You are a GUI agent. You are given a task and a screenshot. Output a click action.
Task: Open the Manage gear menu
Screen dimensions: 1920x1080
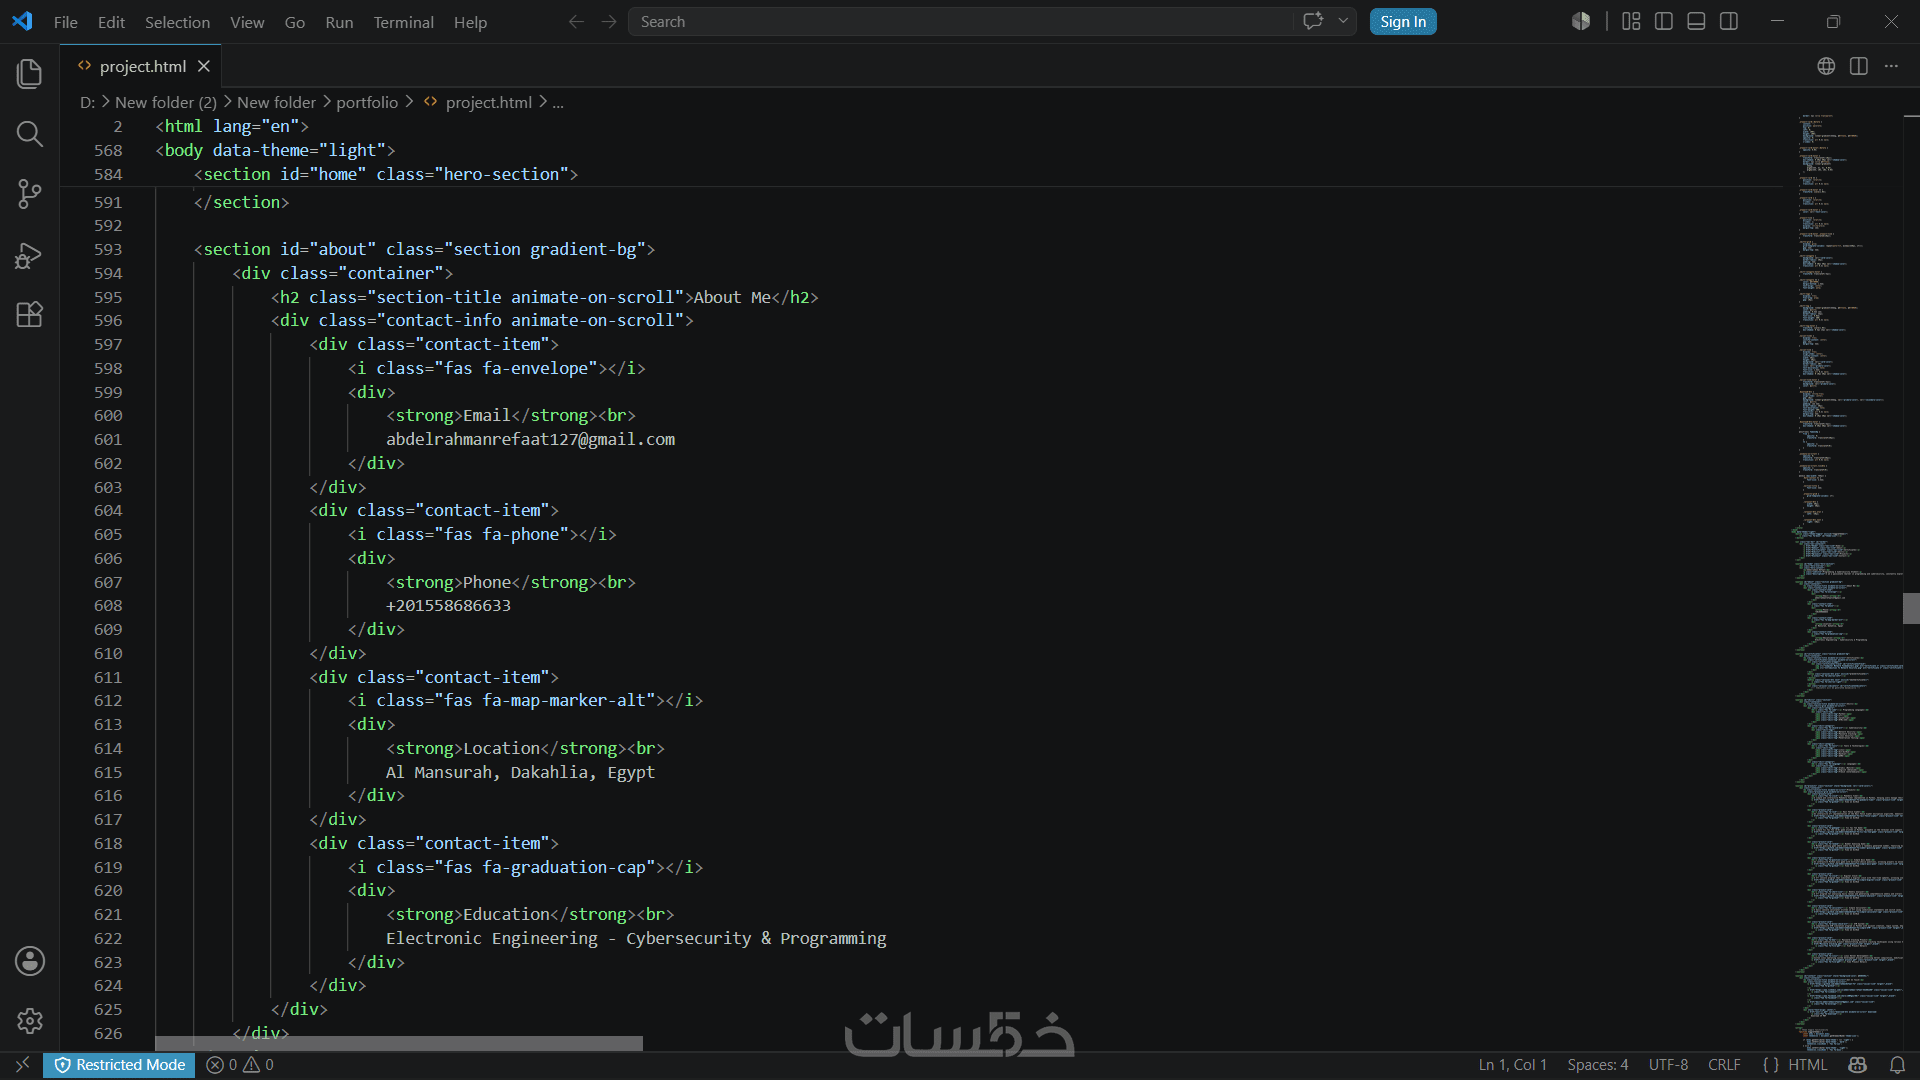(30, 1021)
